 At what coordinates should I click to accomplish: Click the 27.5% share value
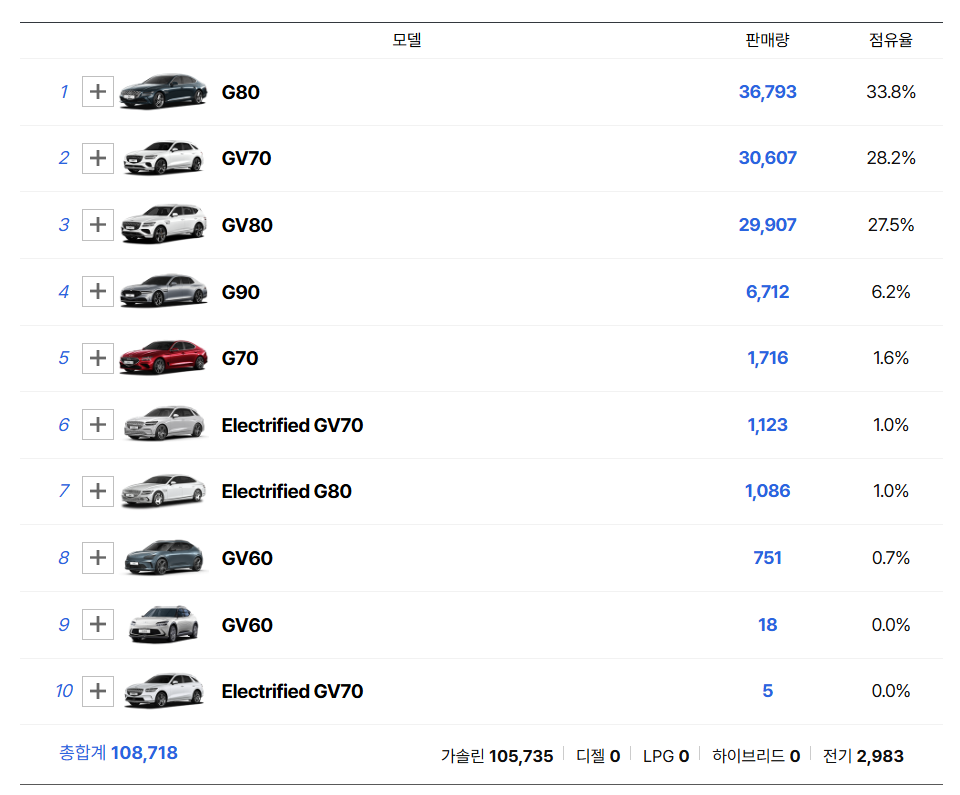[x=891, y=225]
